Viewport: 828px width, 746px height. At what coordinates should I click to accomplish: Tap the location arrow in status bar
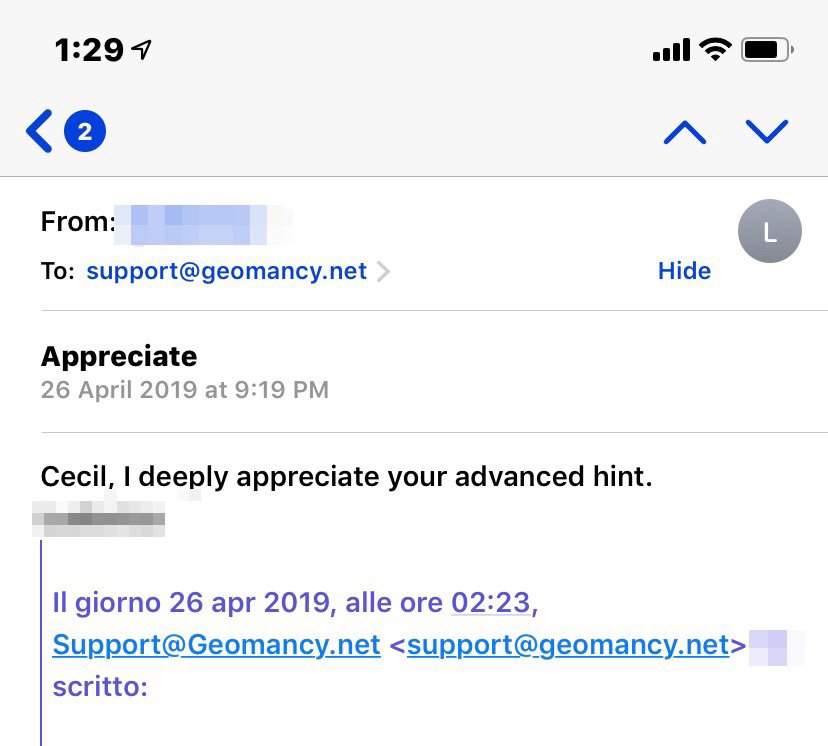(x=142, y=50)
